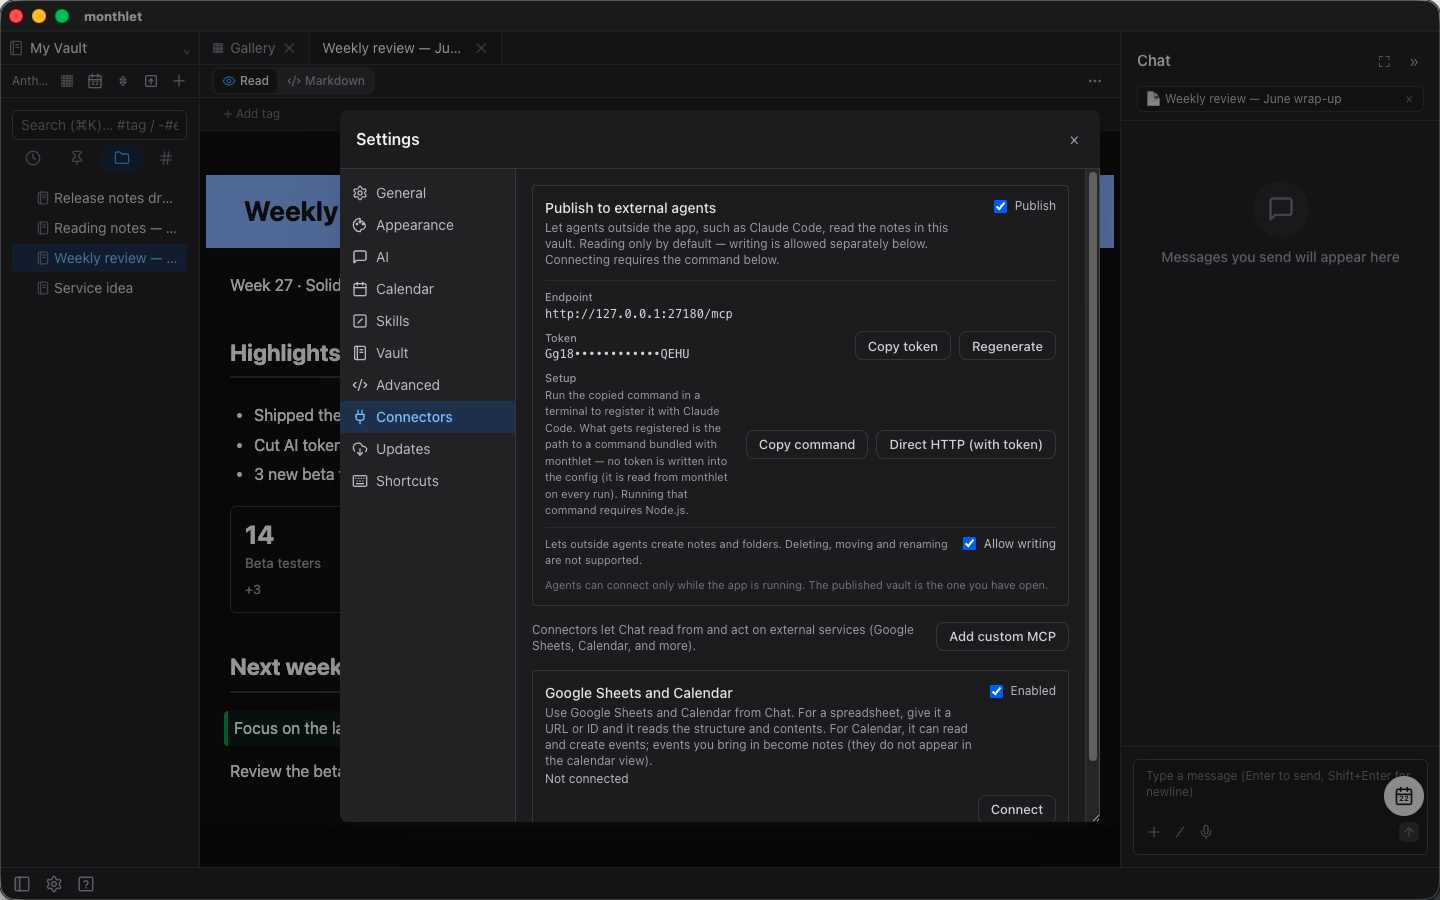
Task: Switch to Read mode
Action: (246, 81)
